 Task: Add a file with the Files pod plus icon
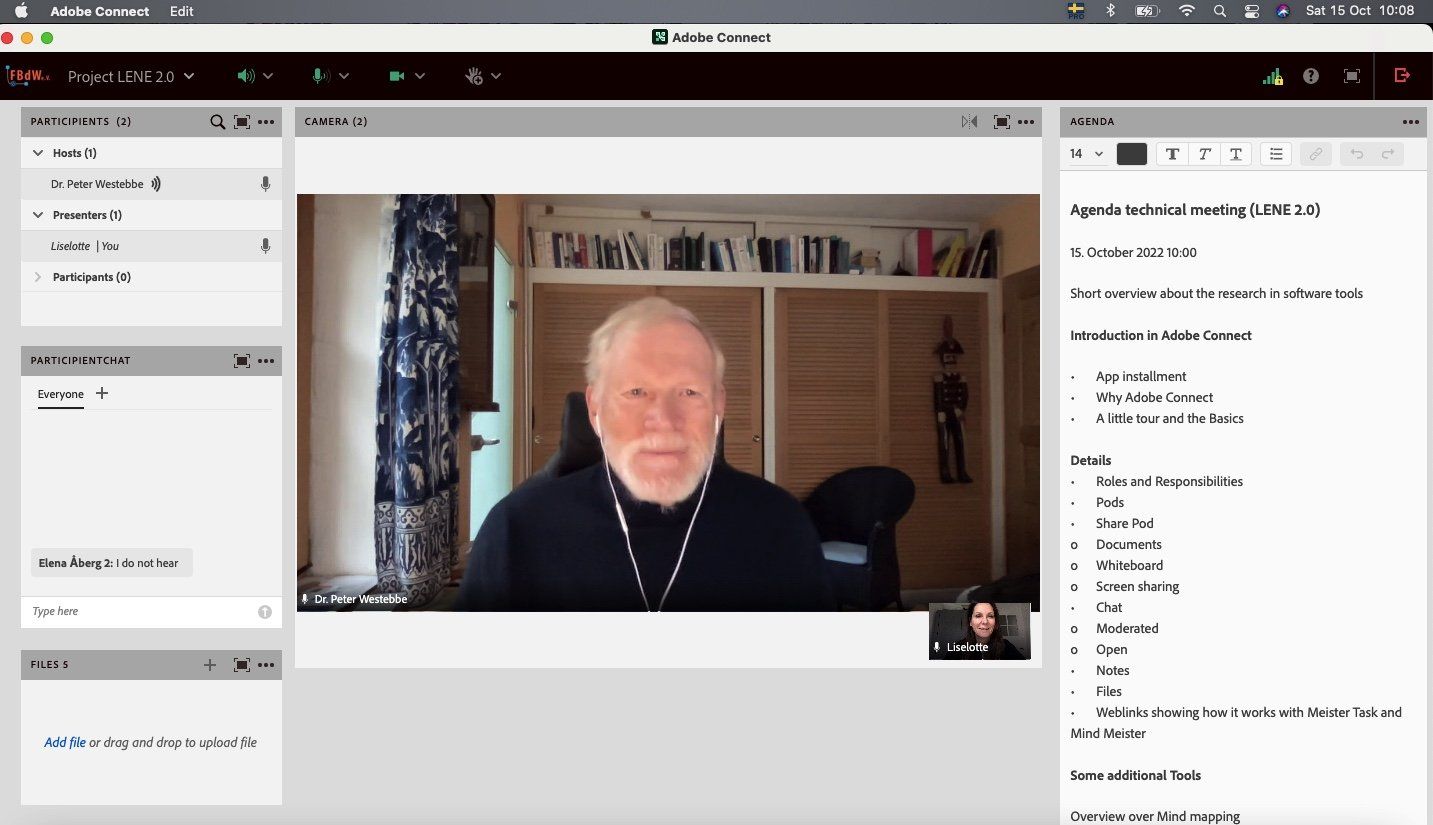pyautogui.click(x=210, y=665)
